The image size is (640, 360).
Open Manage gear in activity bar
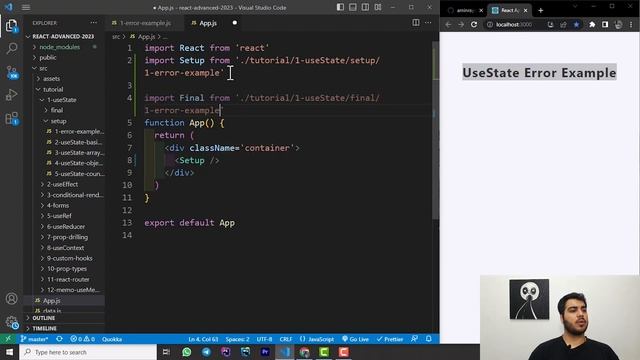[11, 322]
